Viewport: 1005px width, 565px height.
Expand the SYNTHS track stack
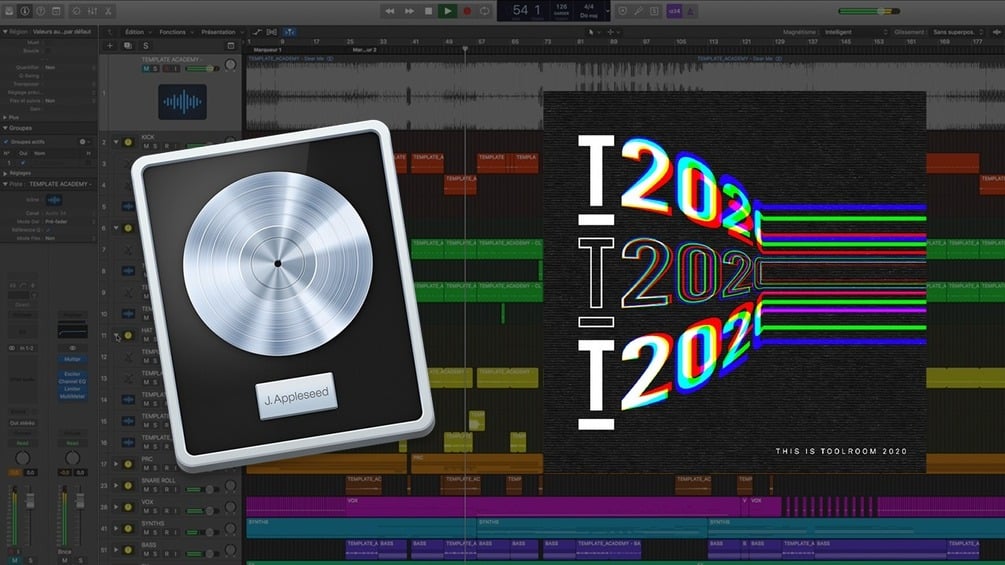pyautogui.click(x=116, y=528)
